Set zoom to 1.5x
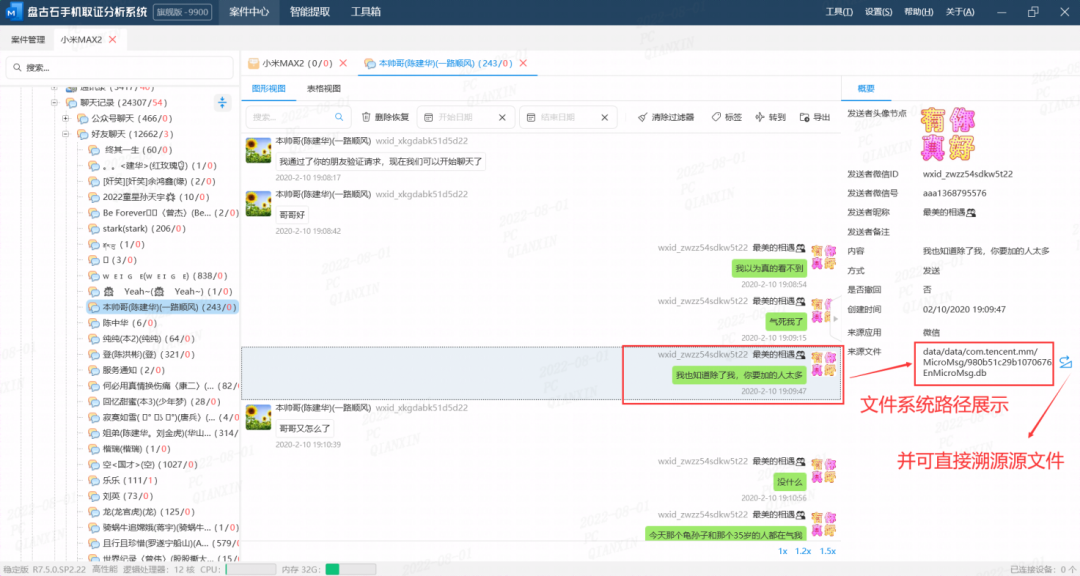This screenshot has height=576, width=1080. [x=827, y=551]
